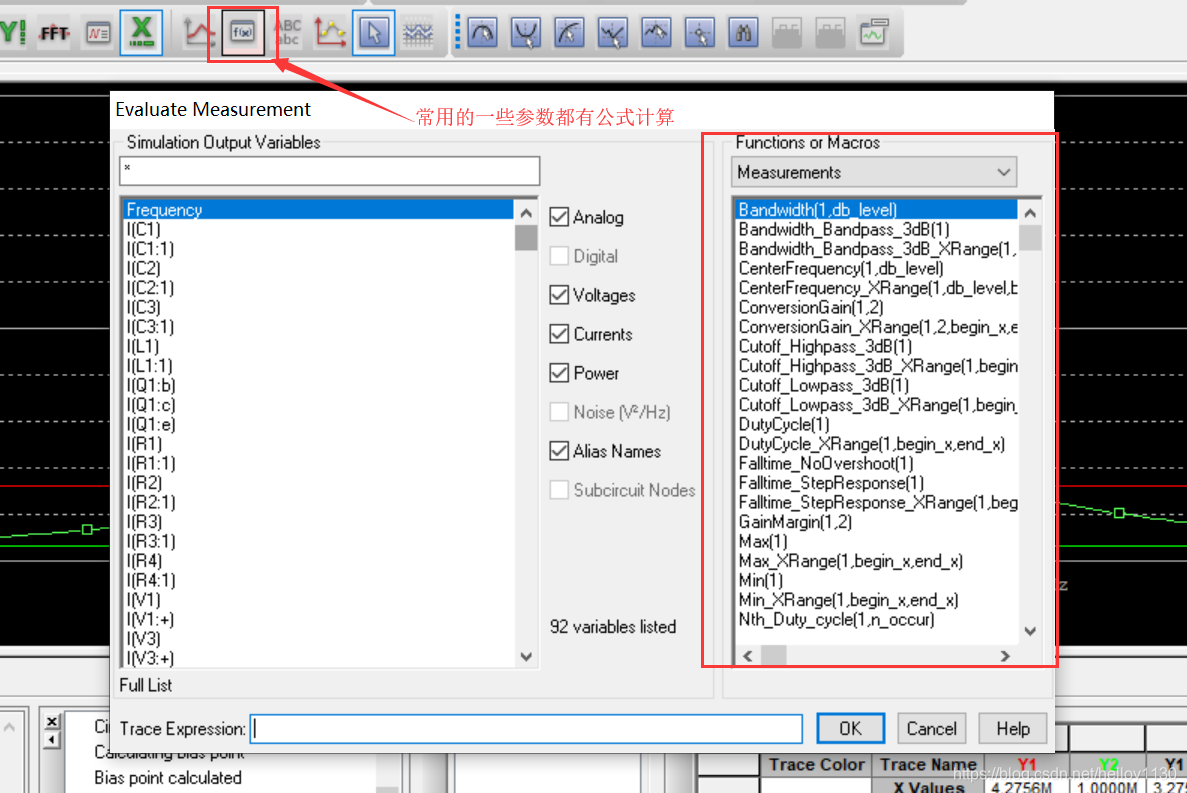Select Falltime_NoOvershoot(1) measurement
The height and width of the screenshot is (793, 1187).
[x=876, y=463]
